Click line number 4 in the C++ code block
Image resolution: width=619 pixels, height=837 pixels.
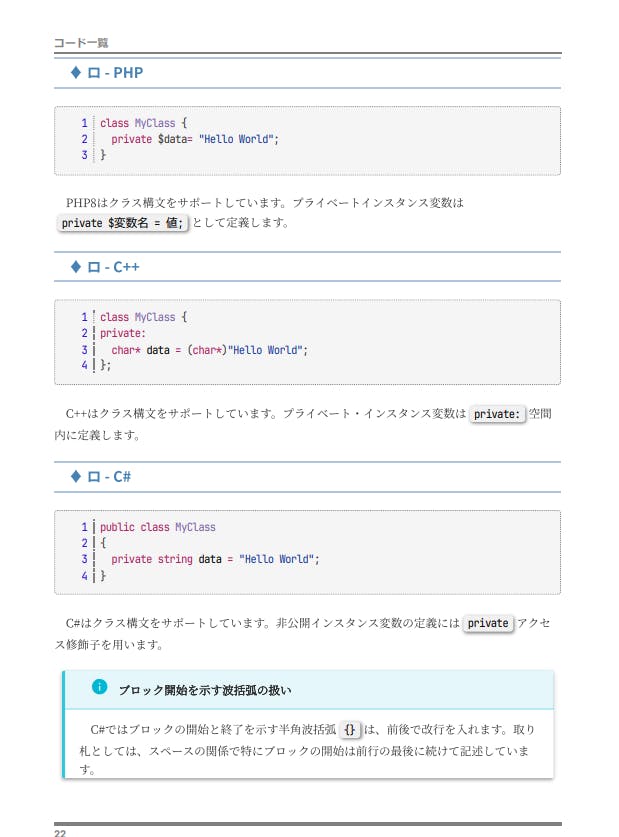point(85,366)
